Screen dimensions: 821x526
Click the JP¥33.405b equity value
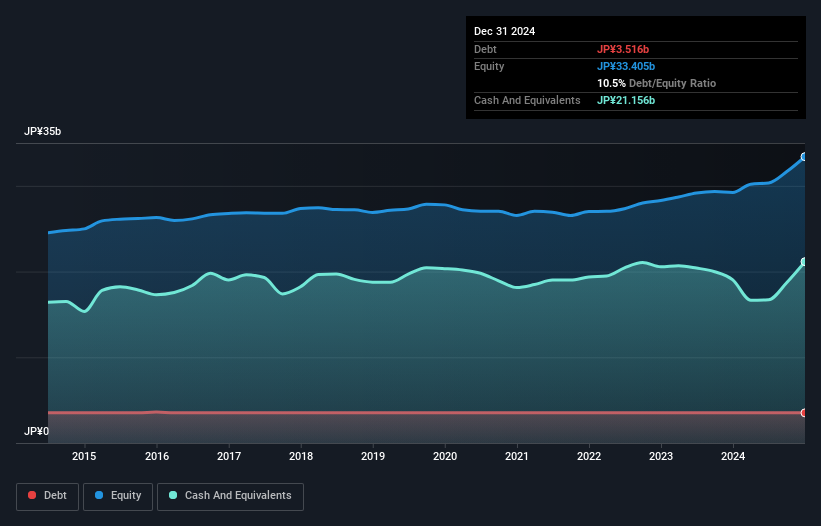(x=626, y=66)
